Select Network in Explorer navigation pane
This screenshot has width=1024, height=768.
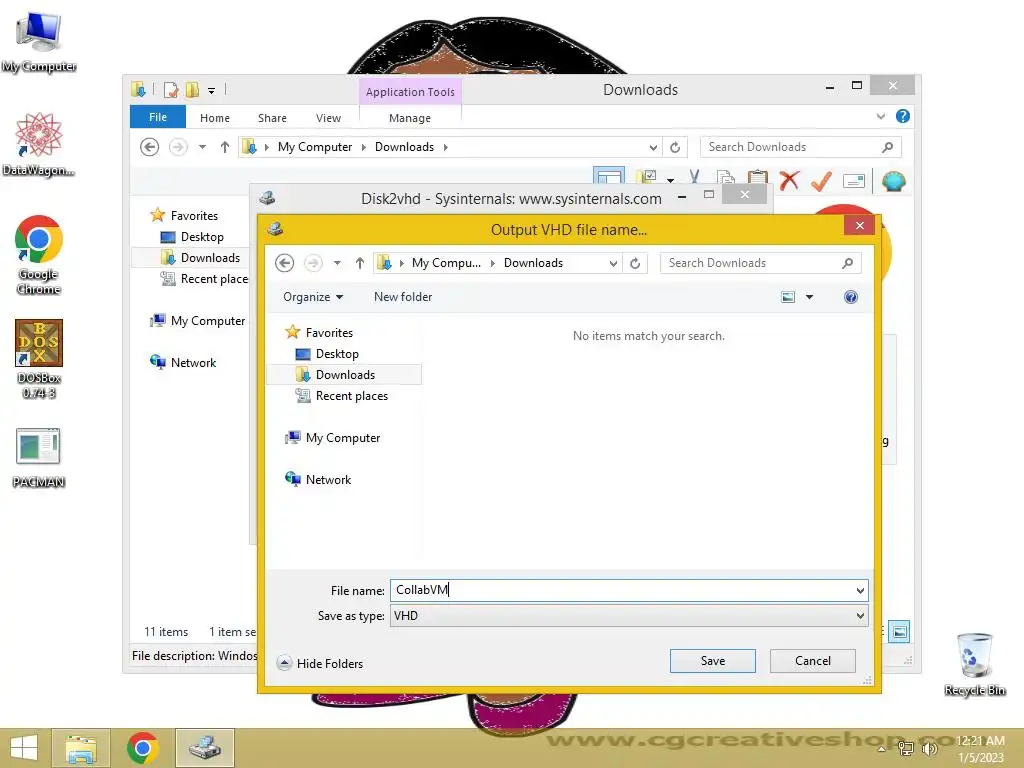coord(193,362)
